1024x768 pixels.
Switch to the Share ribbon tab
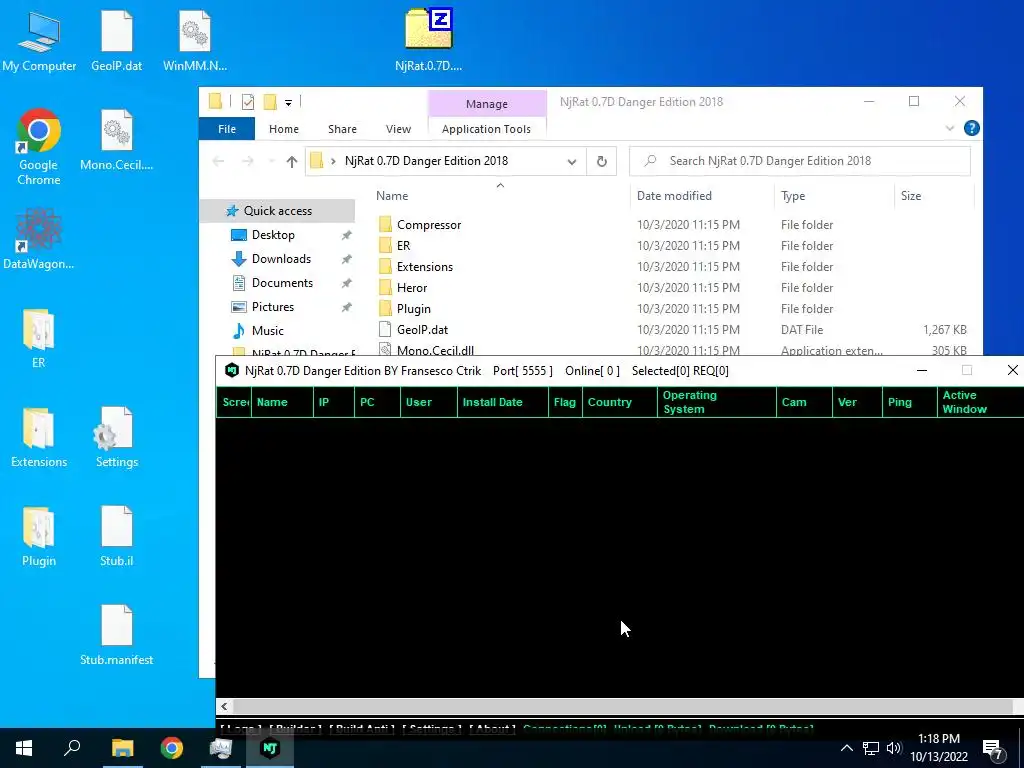point(342,129)
